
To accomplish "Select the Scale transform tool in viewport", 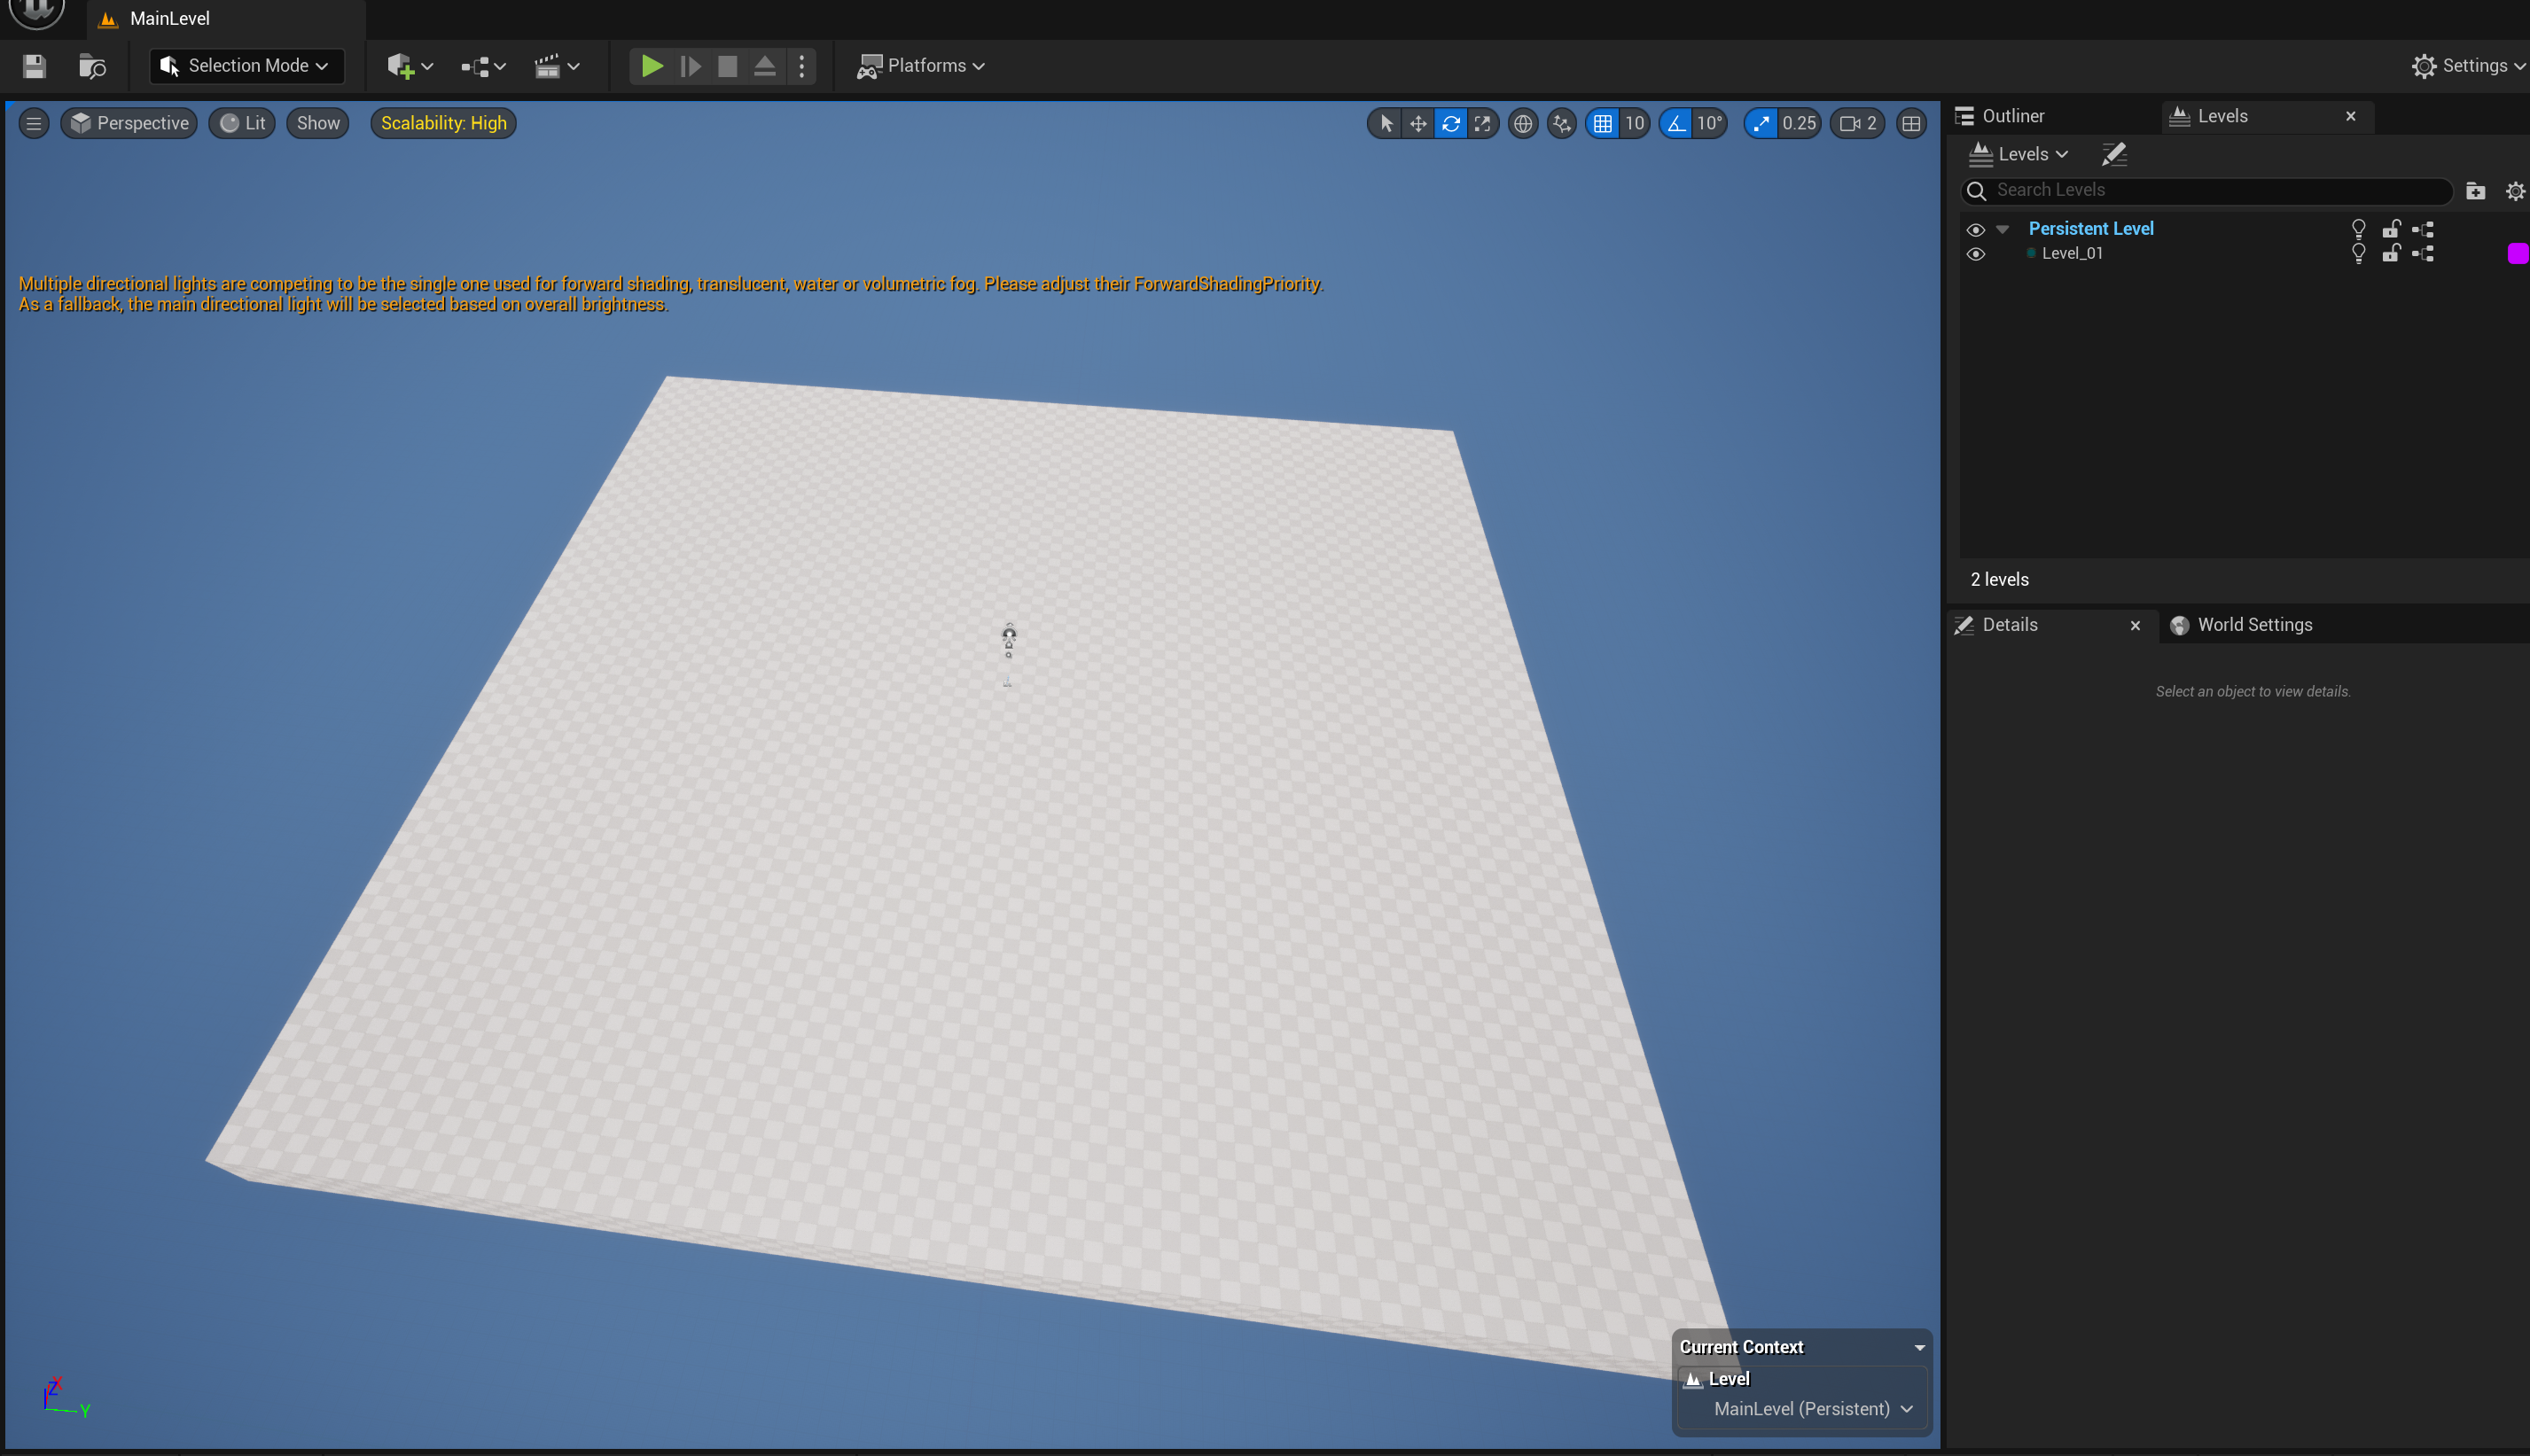I will (x=1482, y=123).
